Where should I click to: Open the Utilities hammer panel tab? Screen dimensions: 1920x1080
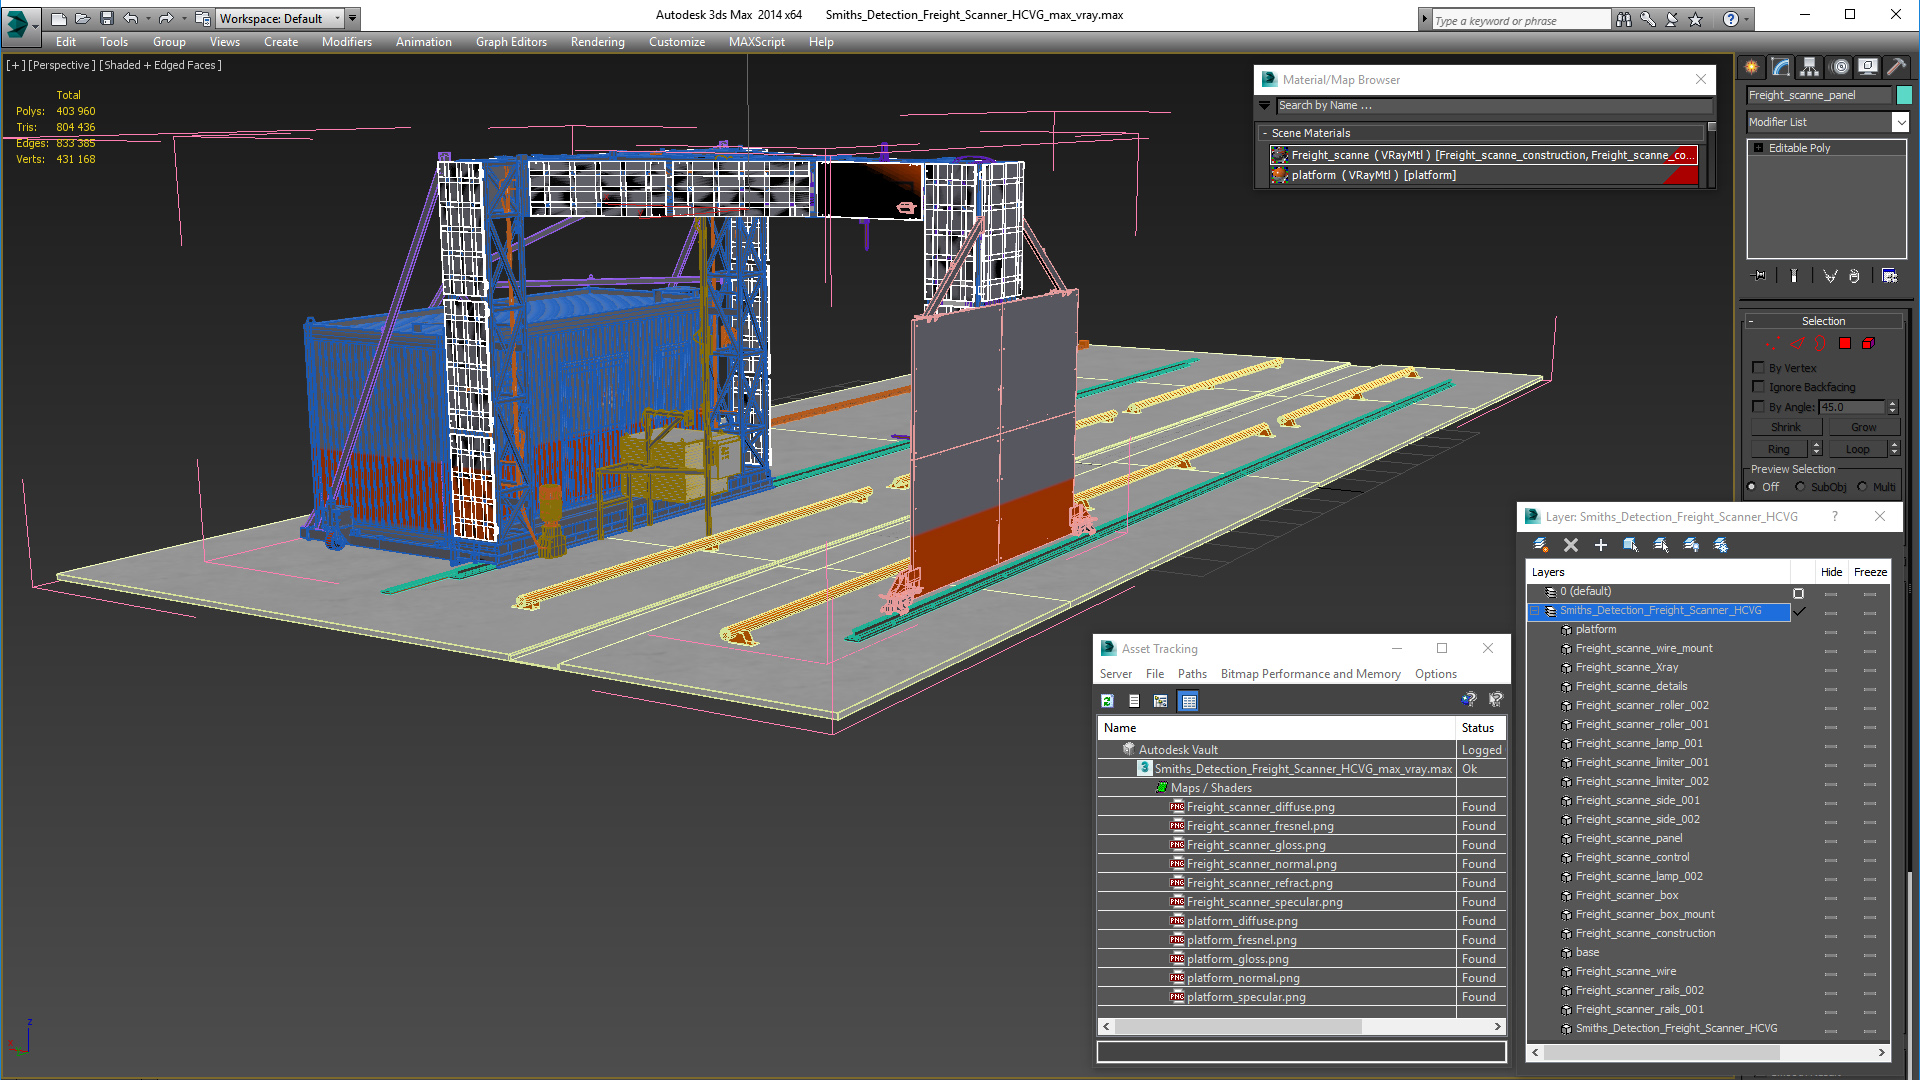(x=1897, y=67)
